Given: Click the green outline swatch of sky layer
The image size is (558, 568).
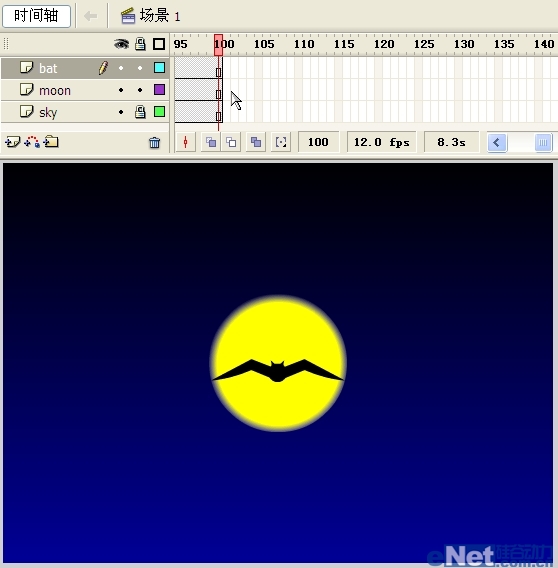Looking at the screenshot, I should pos(159,112).
